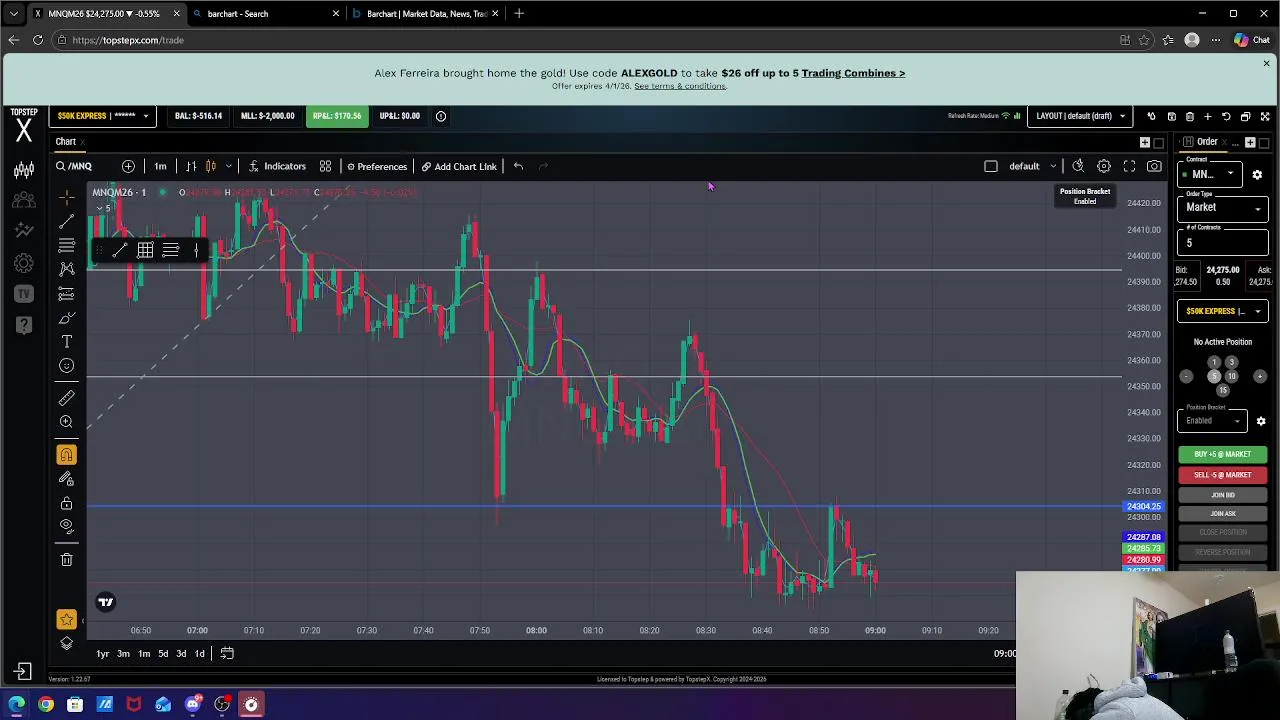This screenshot has width=1280, height=720.
Task: Expand the chart type dropdown arrow
Action: 229,166
